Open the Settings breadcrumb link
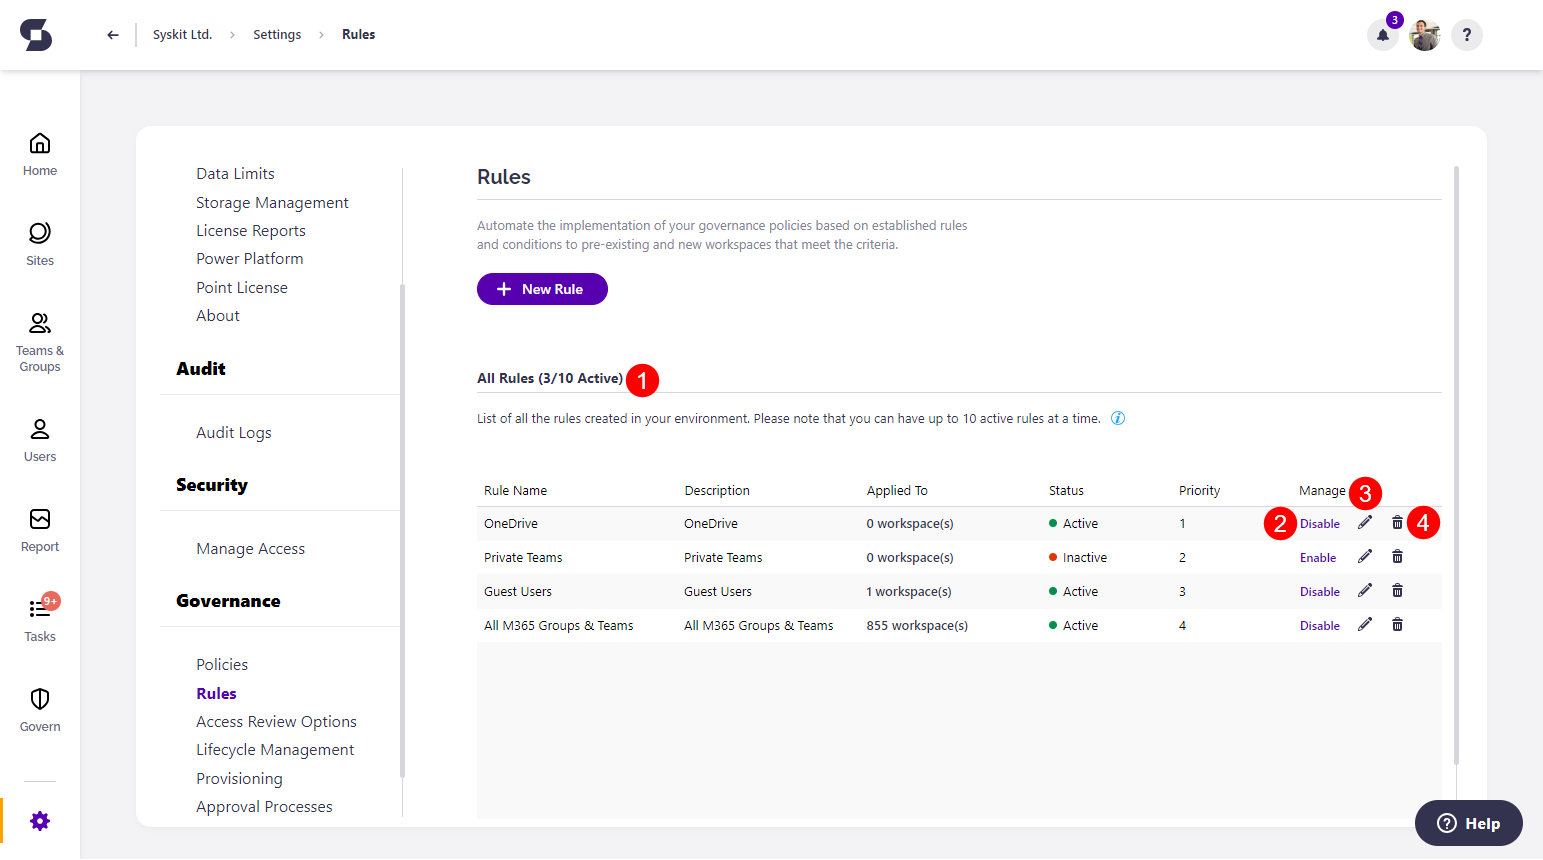 pos(277,34)
